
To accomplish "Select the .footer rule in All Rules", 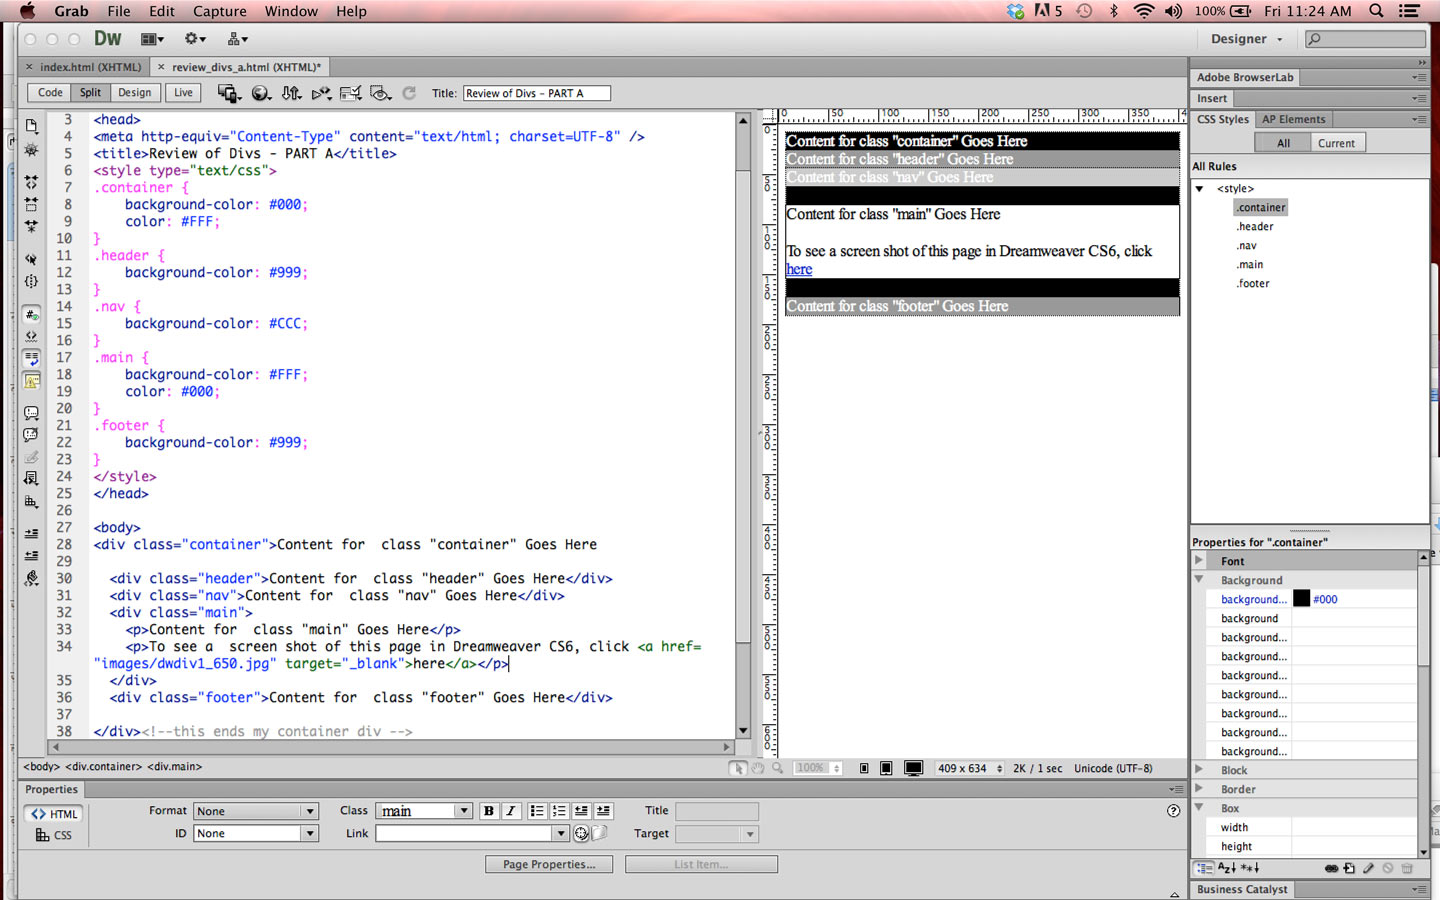I will [1253, 284].
